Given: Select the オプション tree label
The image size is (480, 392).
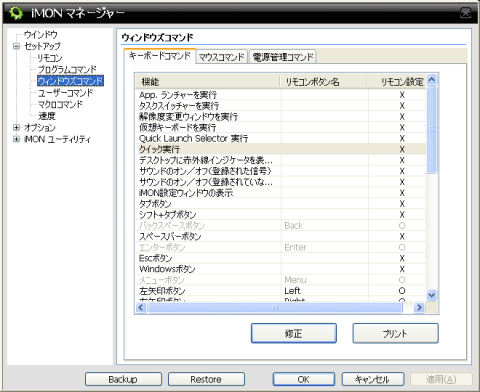Looking at the screenshot, I should point(40,127).
